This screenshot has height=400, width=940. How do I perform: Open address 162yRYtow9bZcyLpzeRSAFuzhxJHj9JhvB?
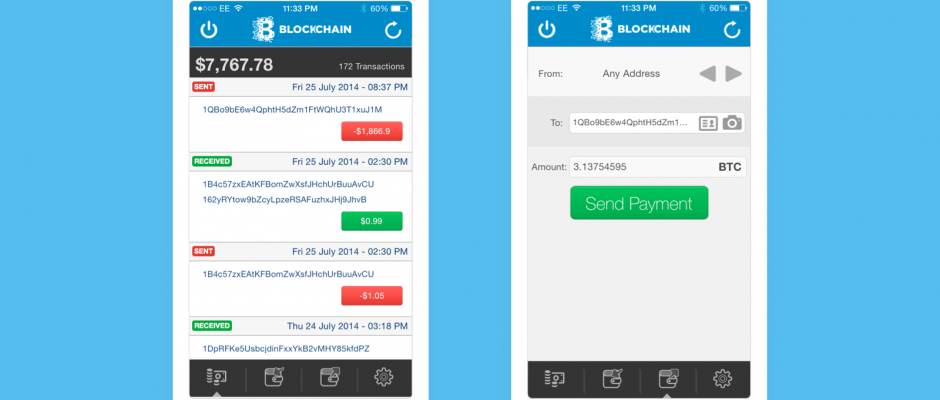click(284, 199)
